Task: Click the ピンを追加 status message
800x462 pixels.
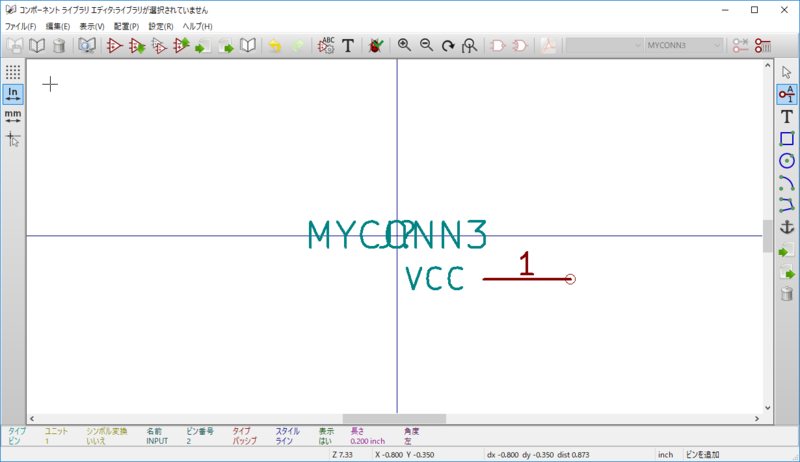Action: tap(703, 454)
